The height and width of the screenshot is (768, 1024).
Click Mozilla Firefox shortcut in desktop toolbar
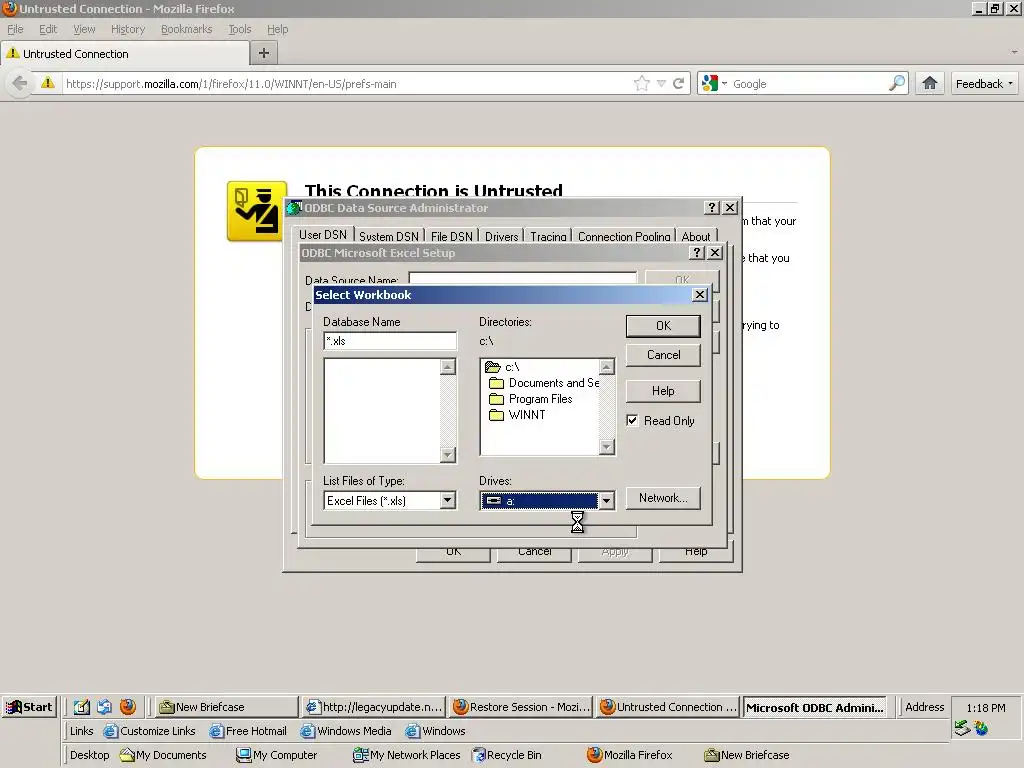[630, 755]
